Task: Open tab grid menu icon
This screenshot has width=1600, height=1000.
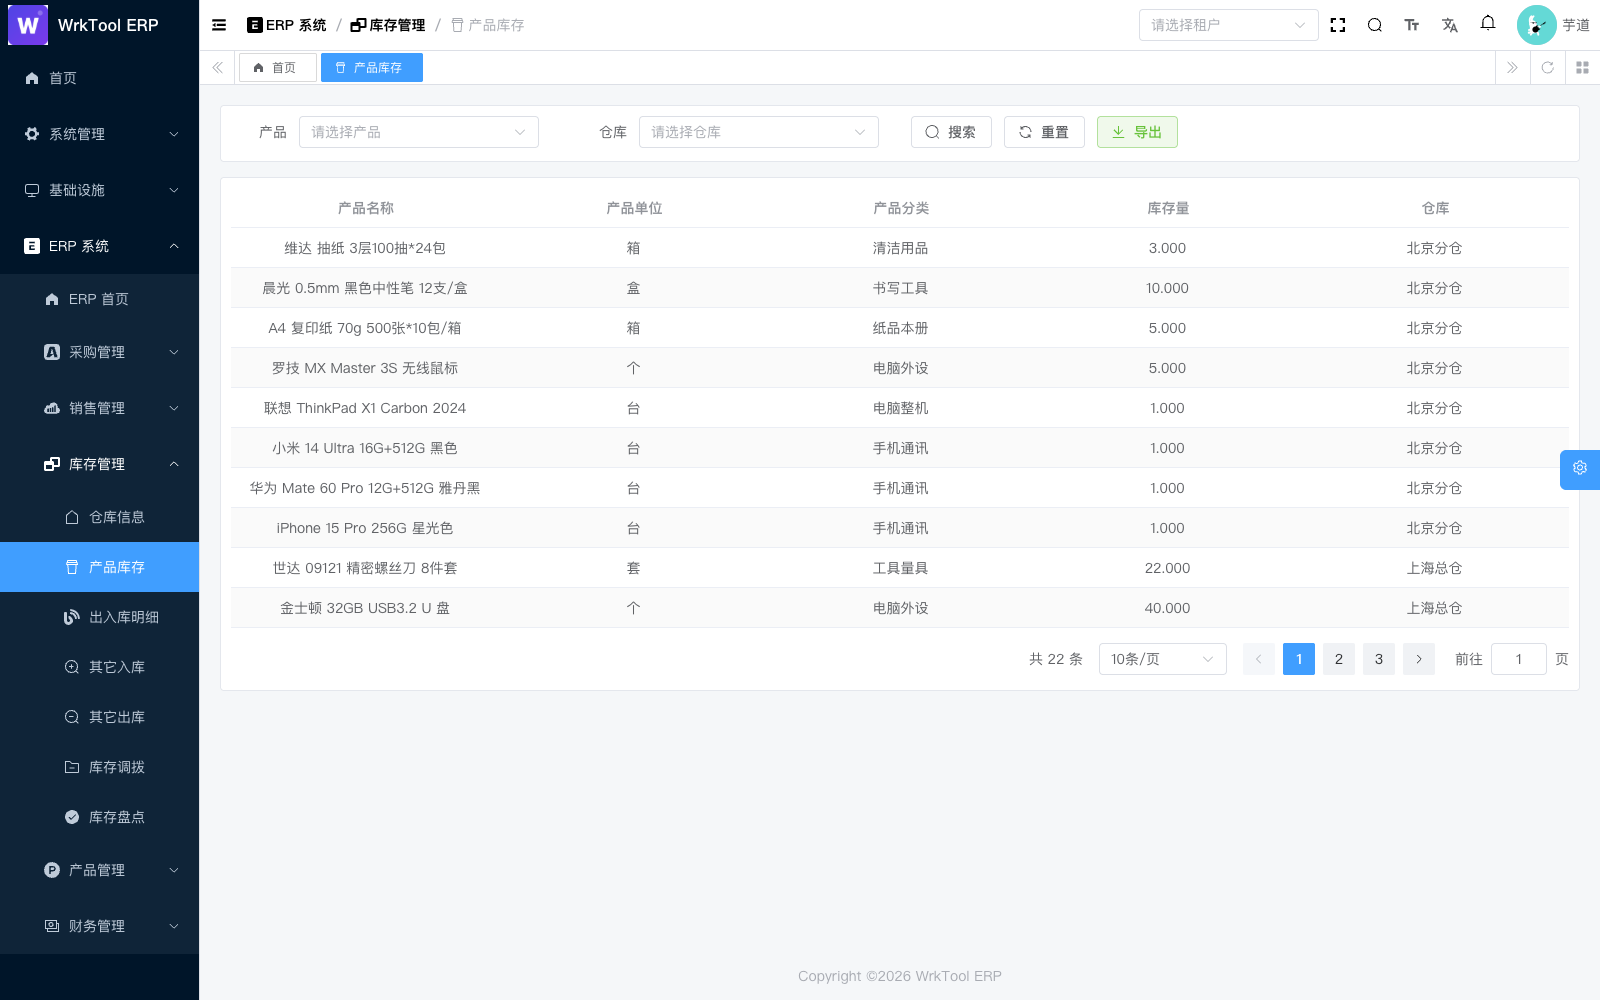Action: click(1582, 67)
